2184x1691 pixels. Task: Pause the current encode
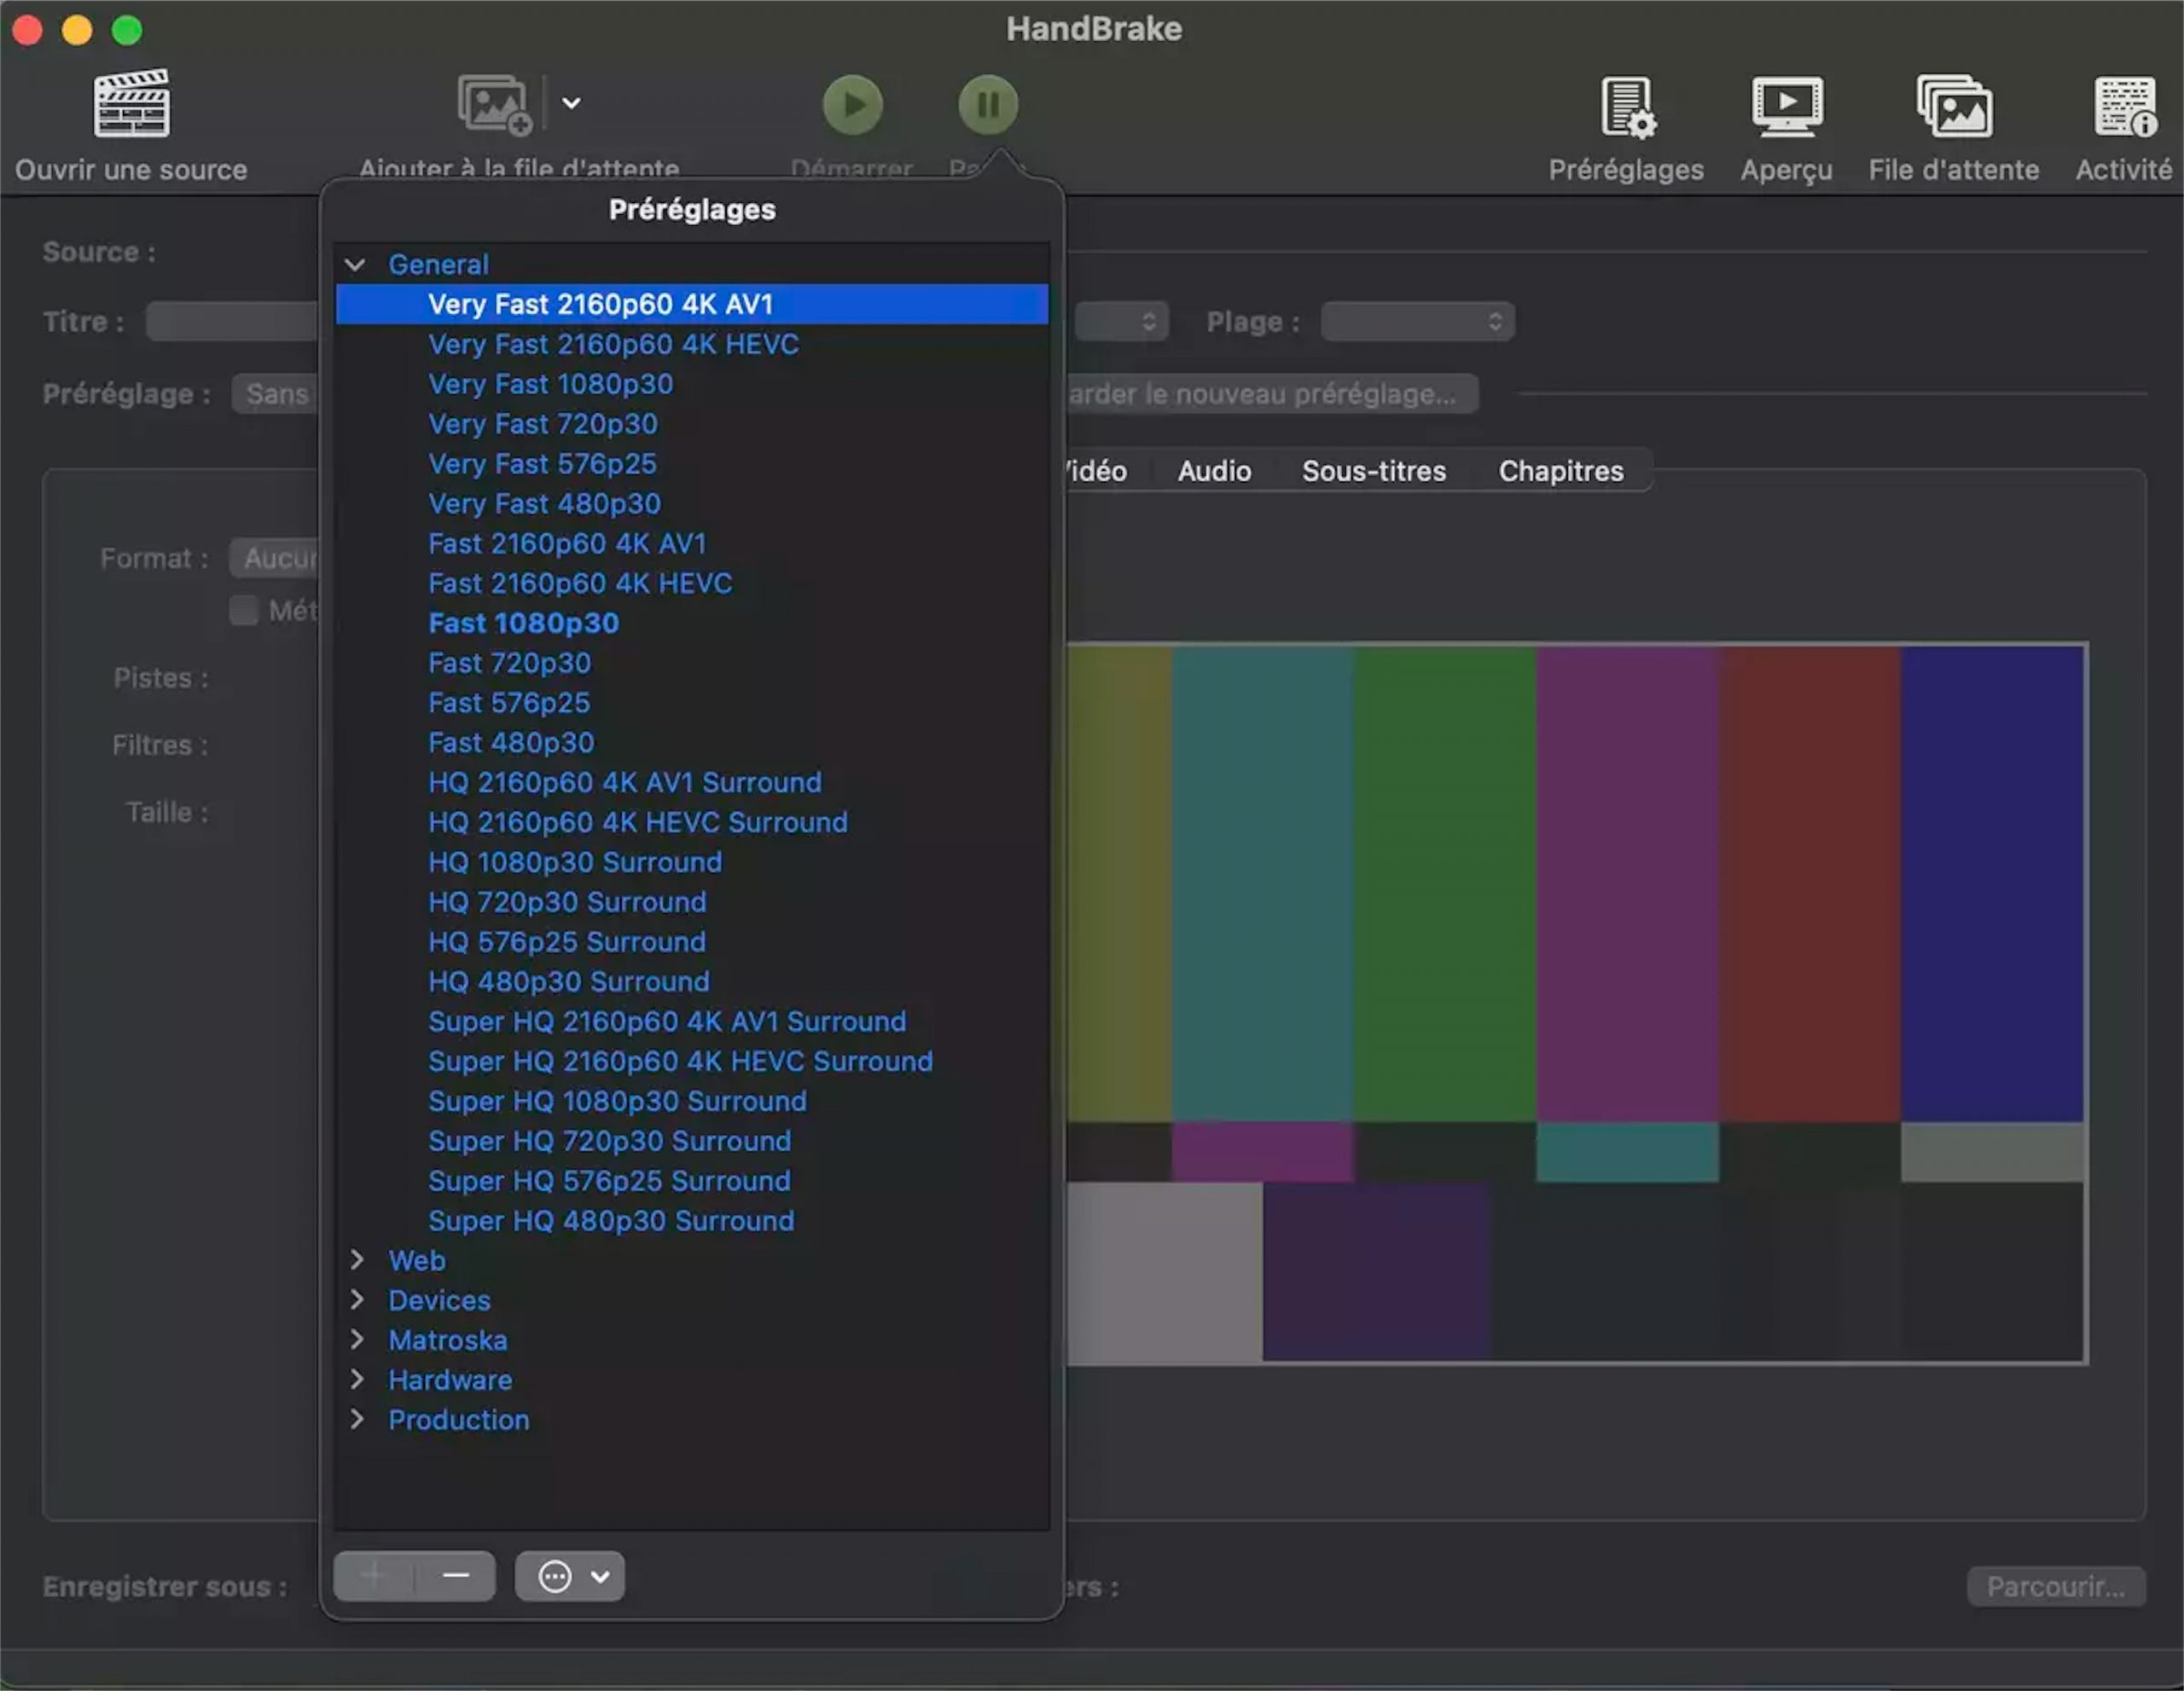tap(987, 104)
